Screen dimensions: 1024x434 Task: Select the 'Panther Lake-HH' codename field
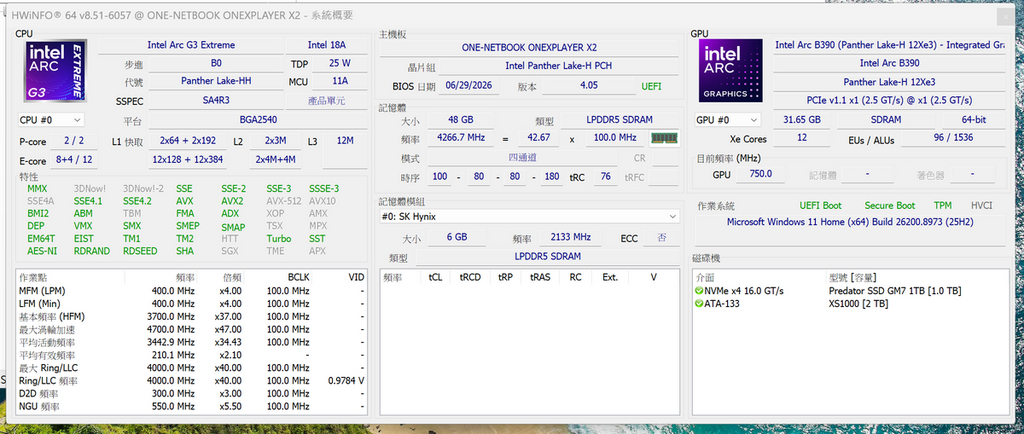(216, 82)
